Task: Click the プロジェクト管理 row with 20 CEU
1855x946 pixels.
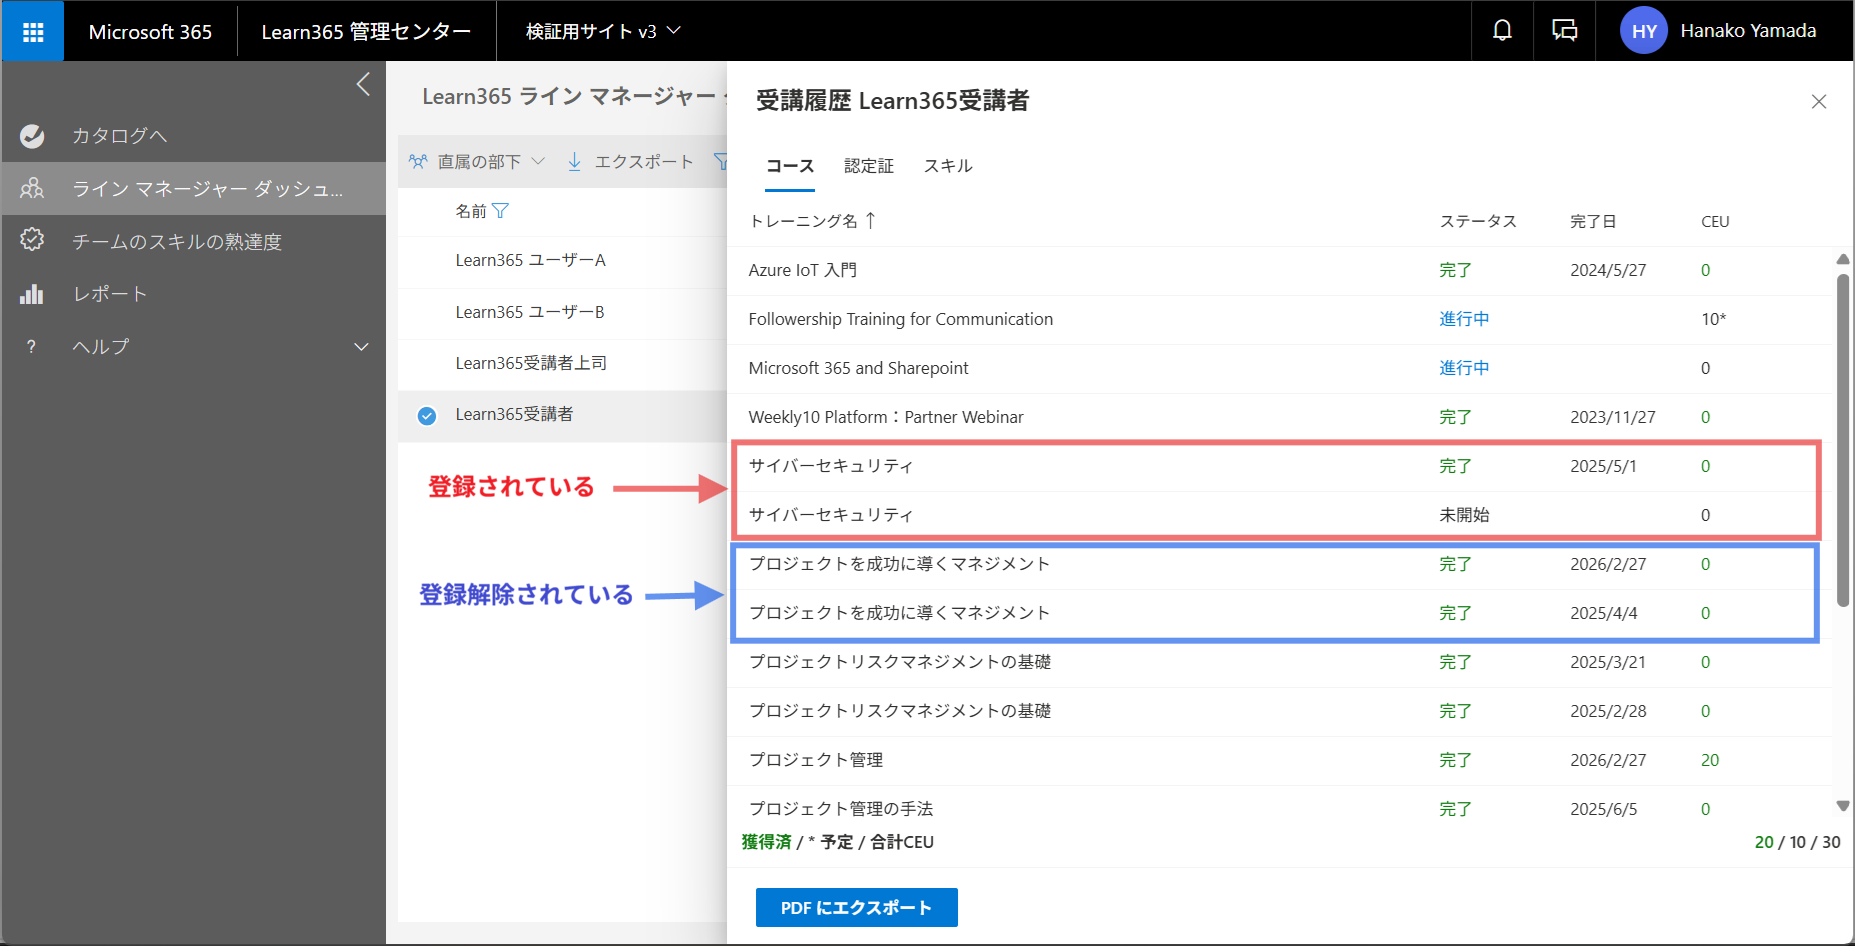Action: 1279,761
